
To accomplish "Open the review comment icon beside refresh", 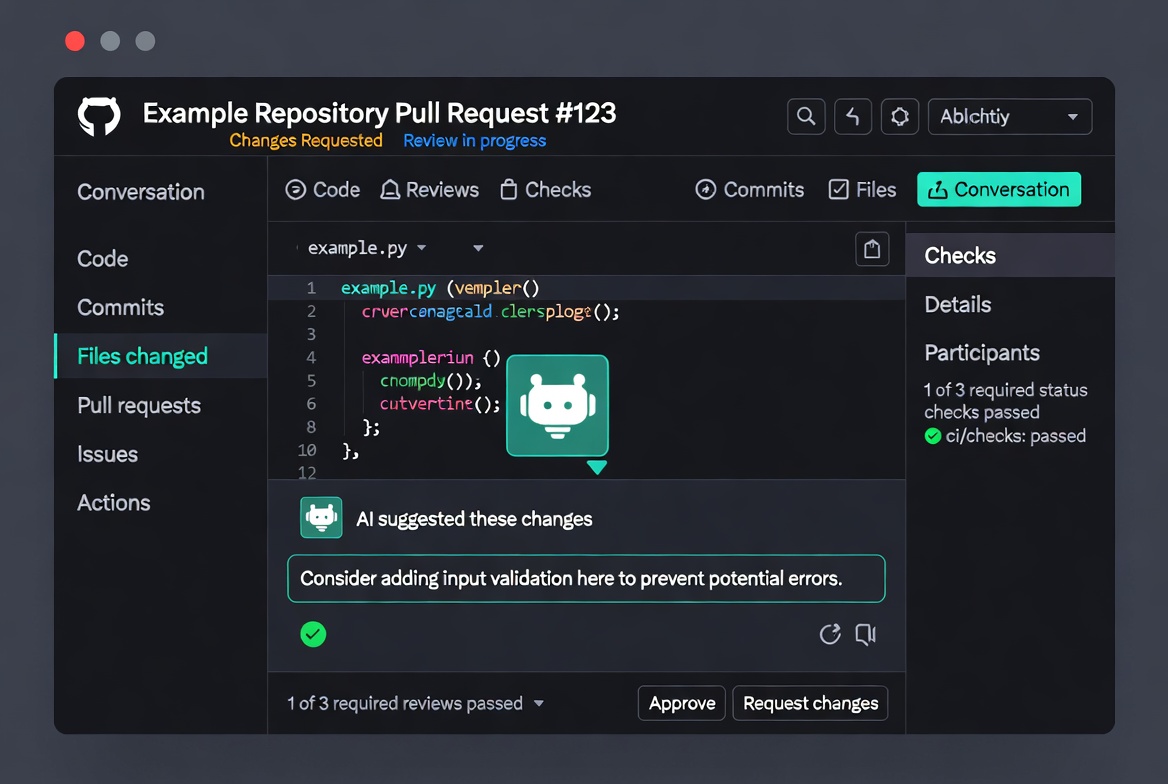I will click(865, 634).
